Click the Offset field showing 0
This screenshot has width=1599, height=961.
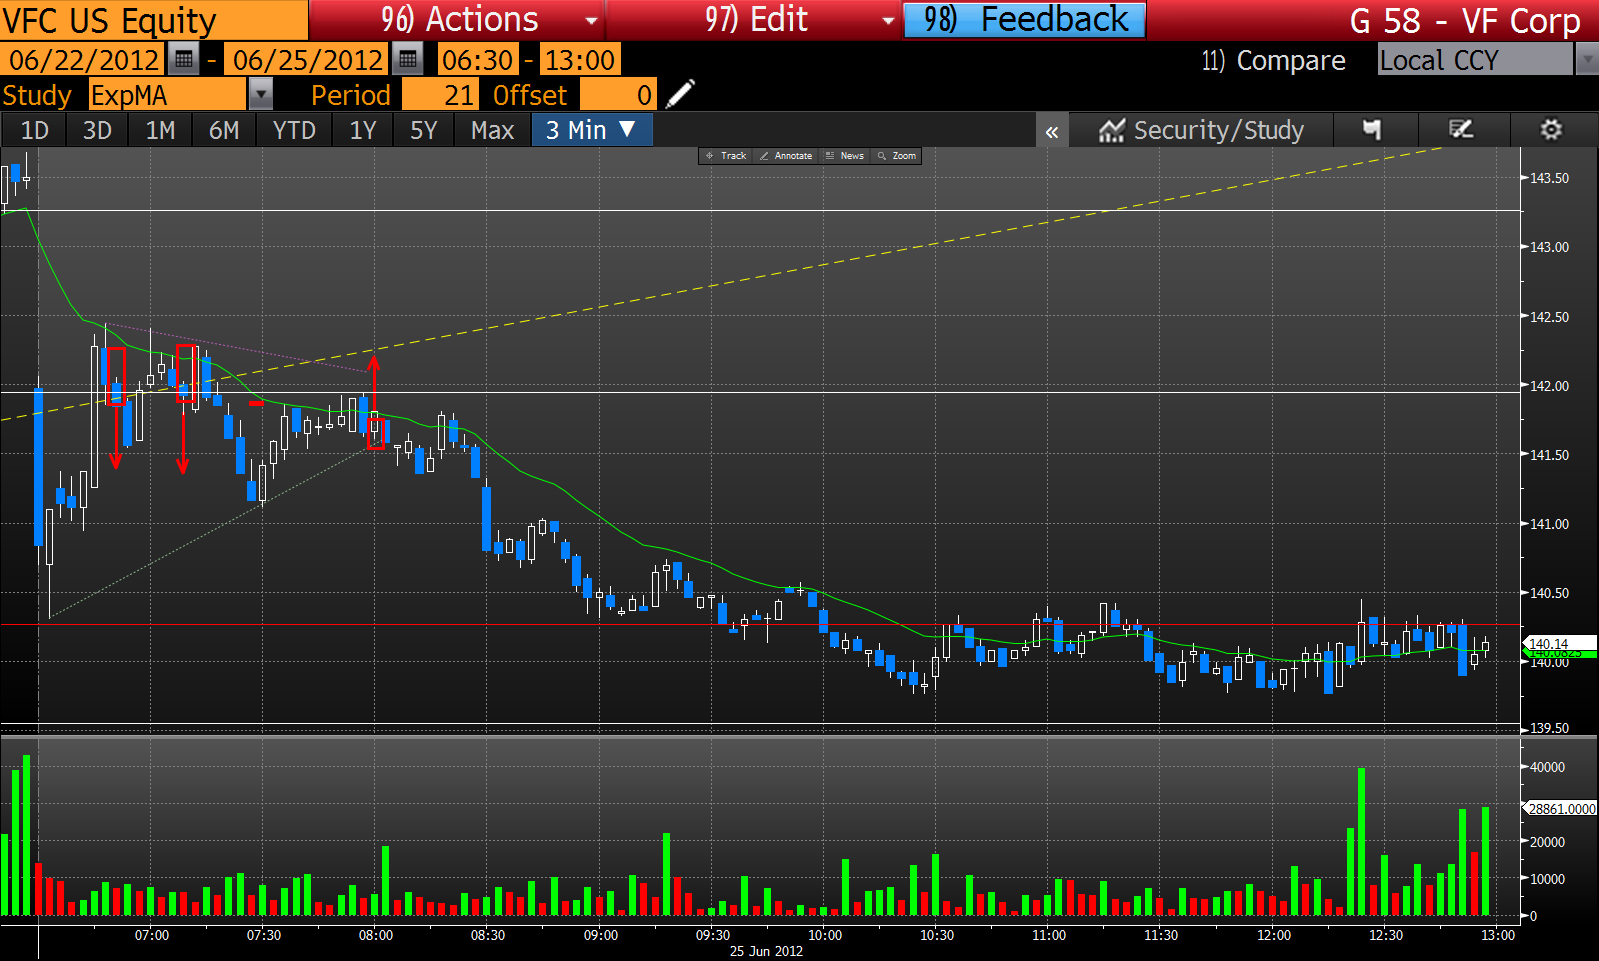click(x=618, y=95)
